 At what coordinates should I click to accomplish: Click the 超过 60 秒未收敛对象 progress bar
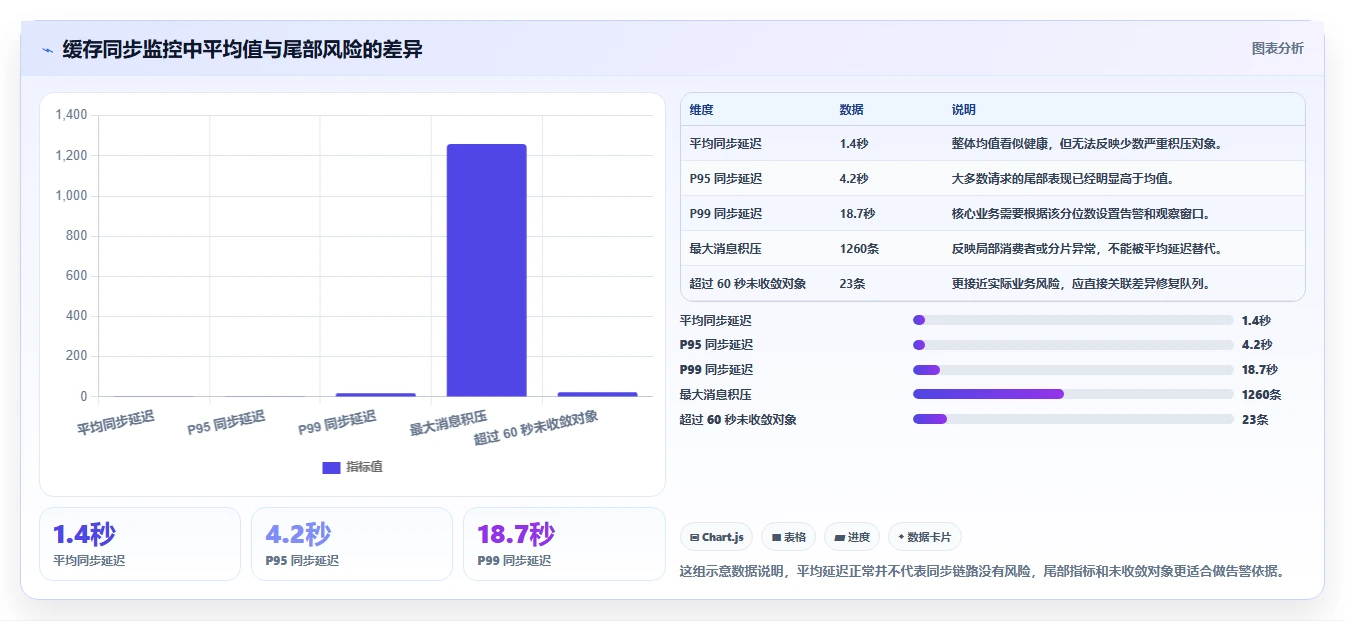pos(1073,419)
